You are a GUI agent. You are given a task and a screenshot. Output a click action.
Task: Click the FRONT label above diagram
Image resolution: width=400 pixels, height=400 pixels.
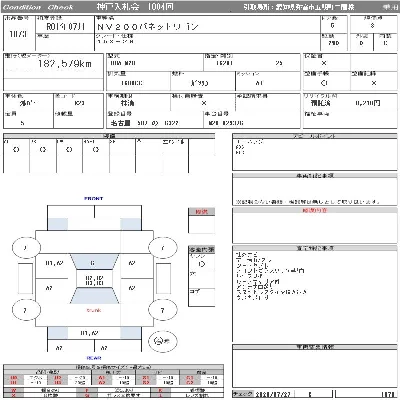94,198
